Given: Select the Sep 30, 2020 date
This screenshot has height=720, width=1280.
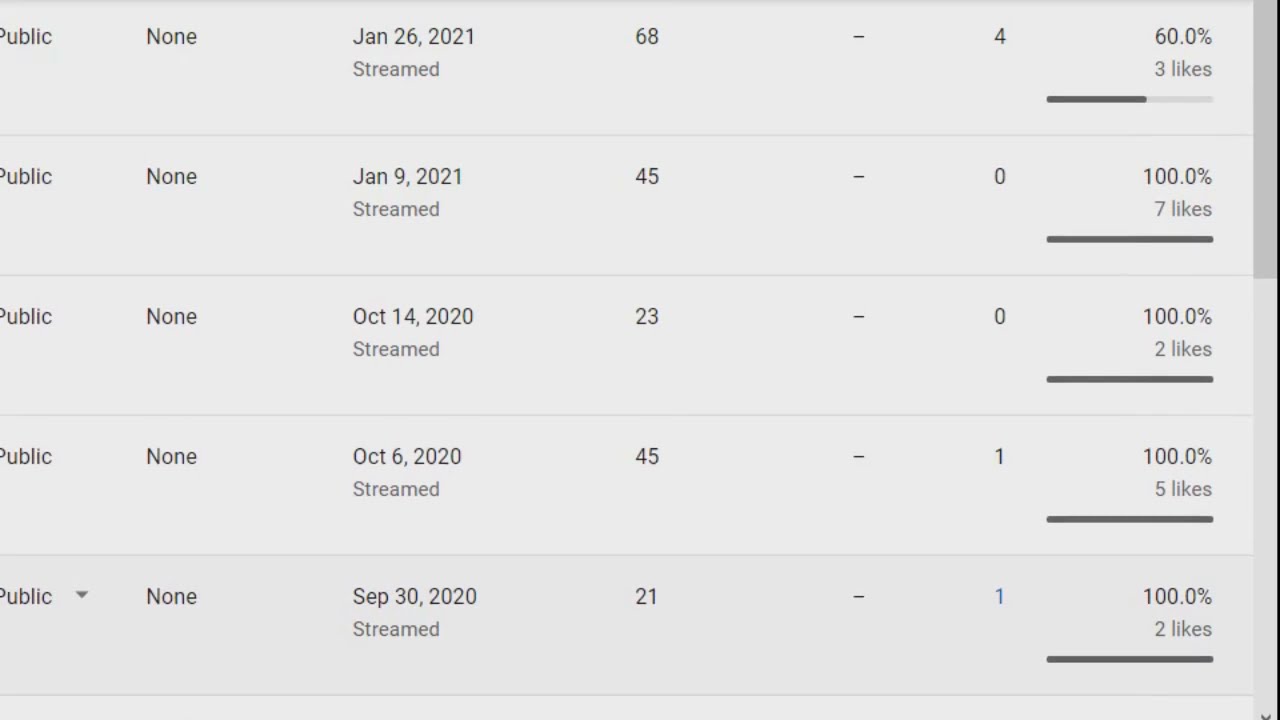Looking at the screenshot, I should [414, 597].
